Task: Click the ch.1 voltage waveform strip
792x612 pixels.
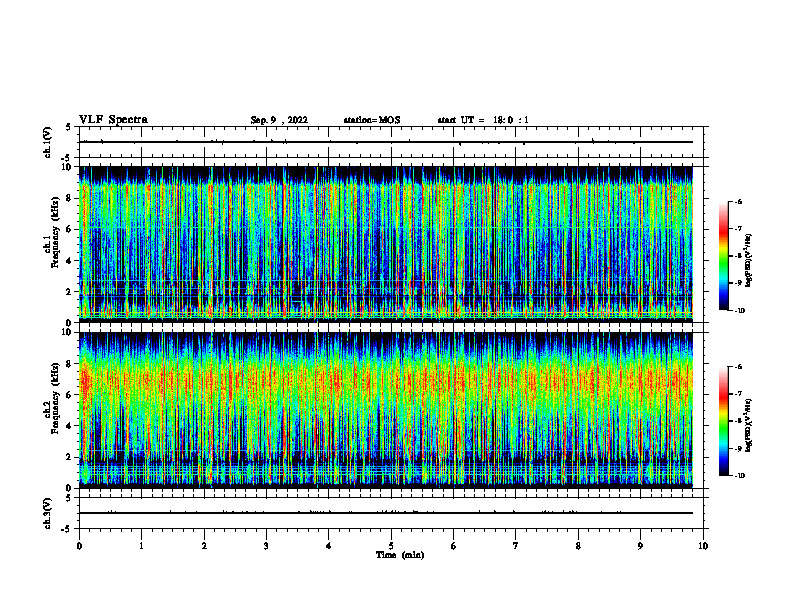Action: 391,142
